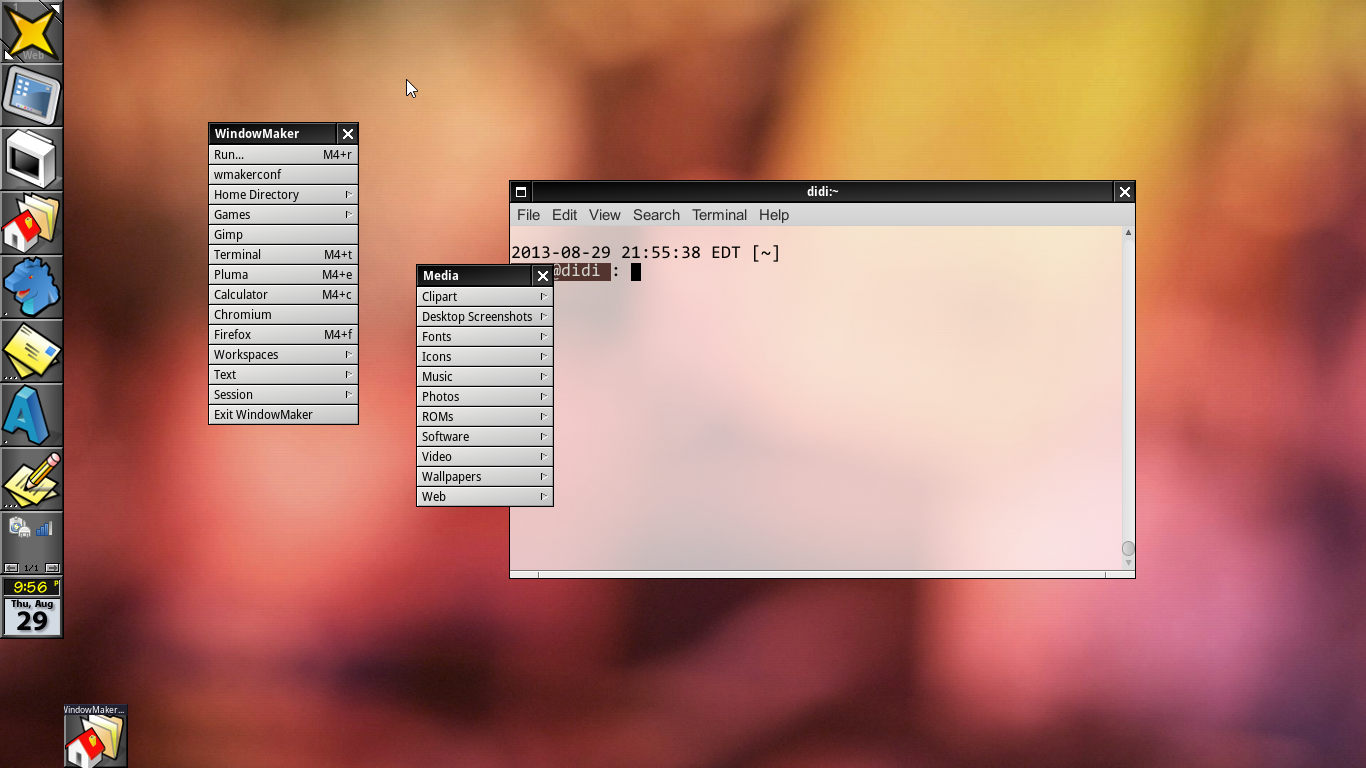Expand Clipart in the Media menu
Image resolution: width=1366 pixels, height=768 pixels.
(x=485, y=297)
